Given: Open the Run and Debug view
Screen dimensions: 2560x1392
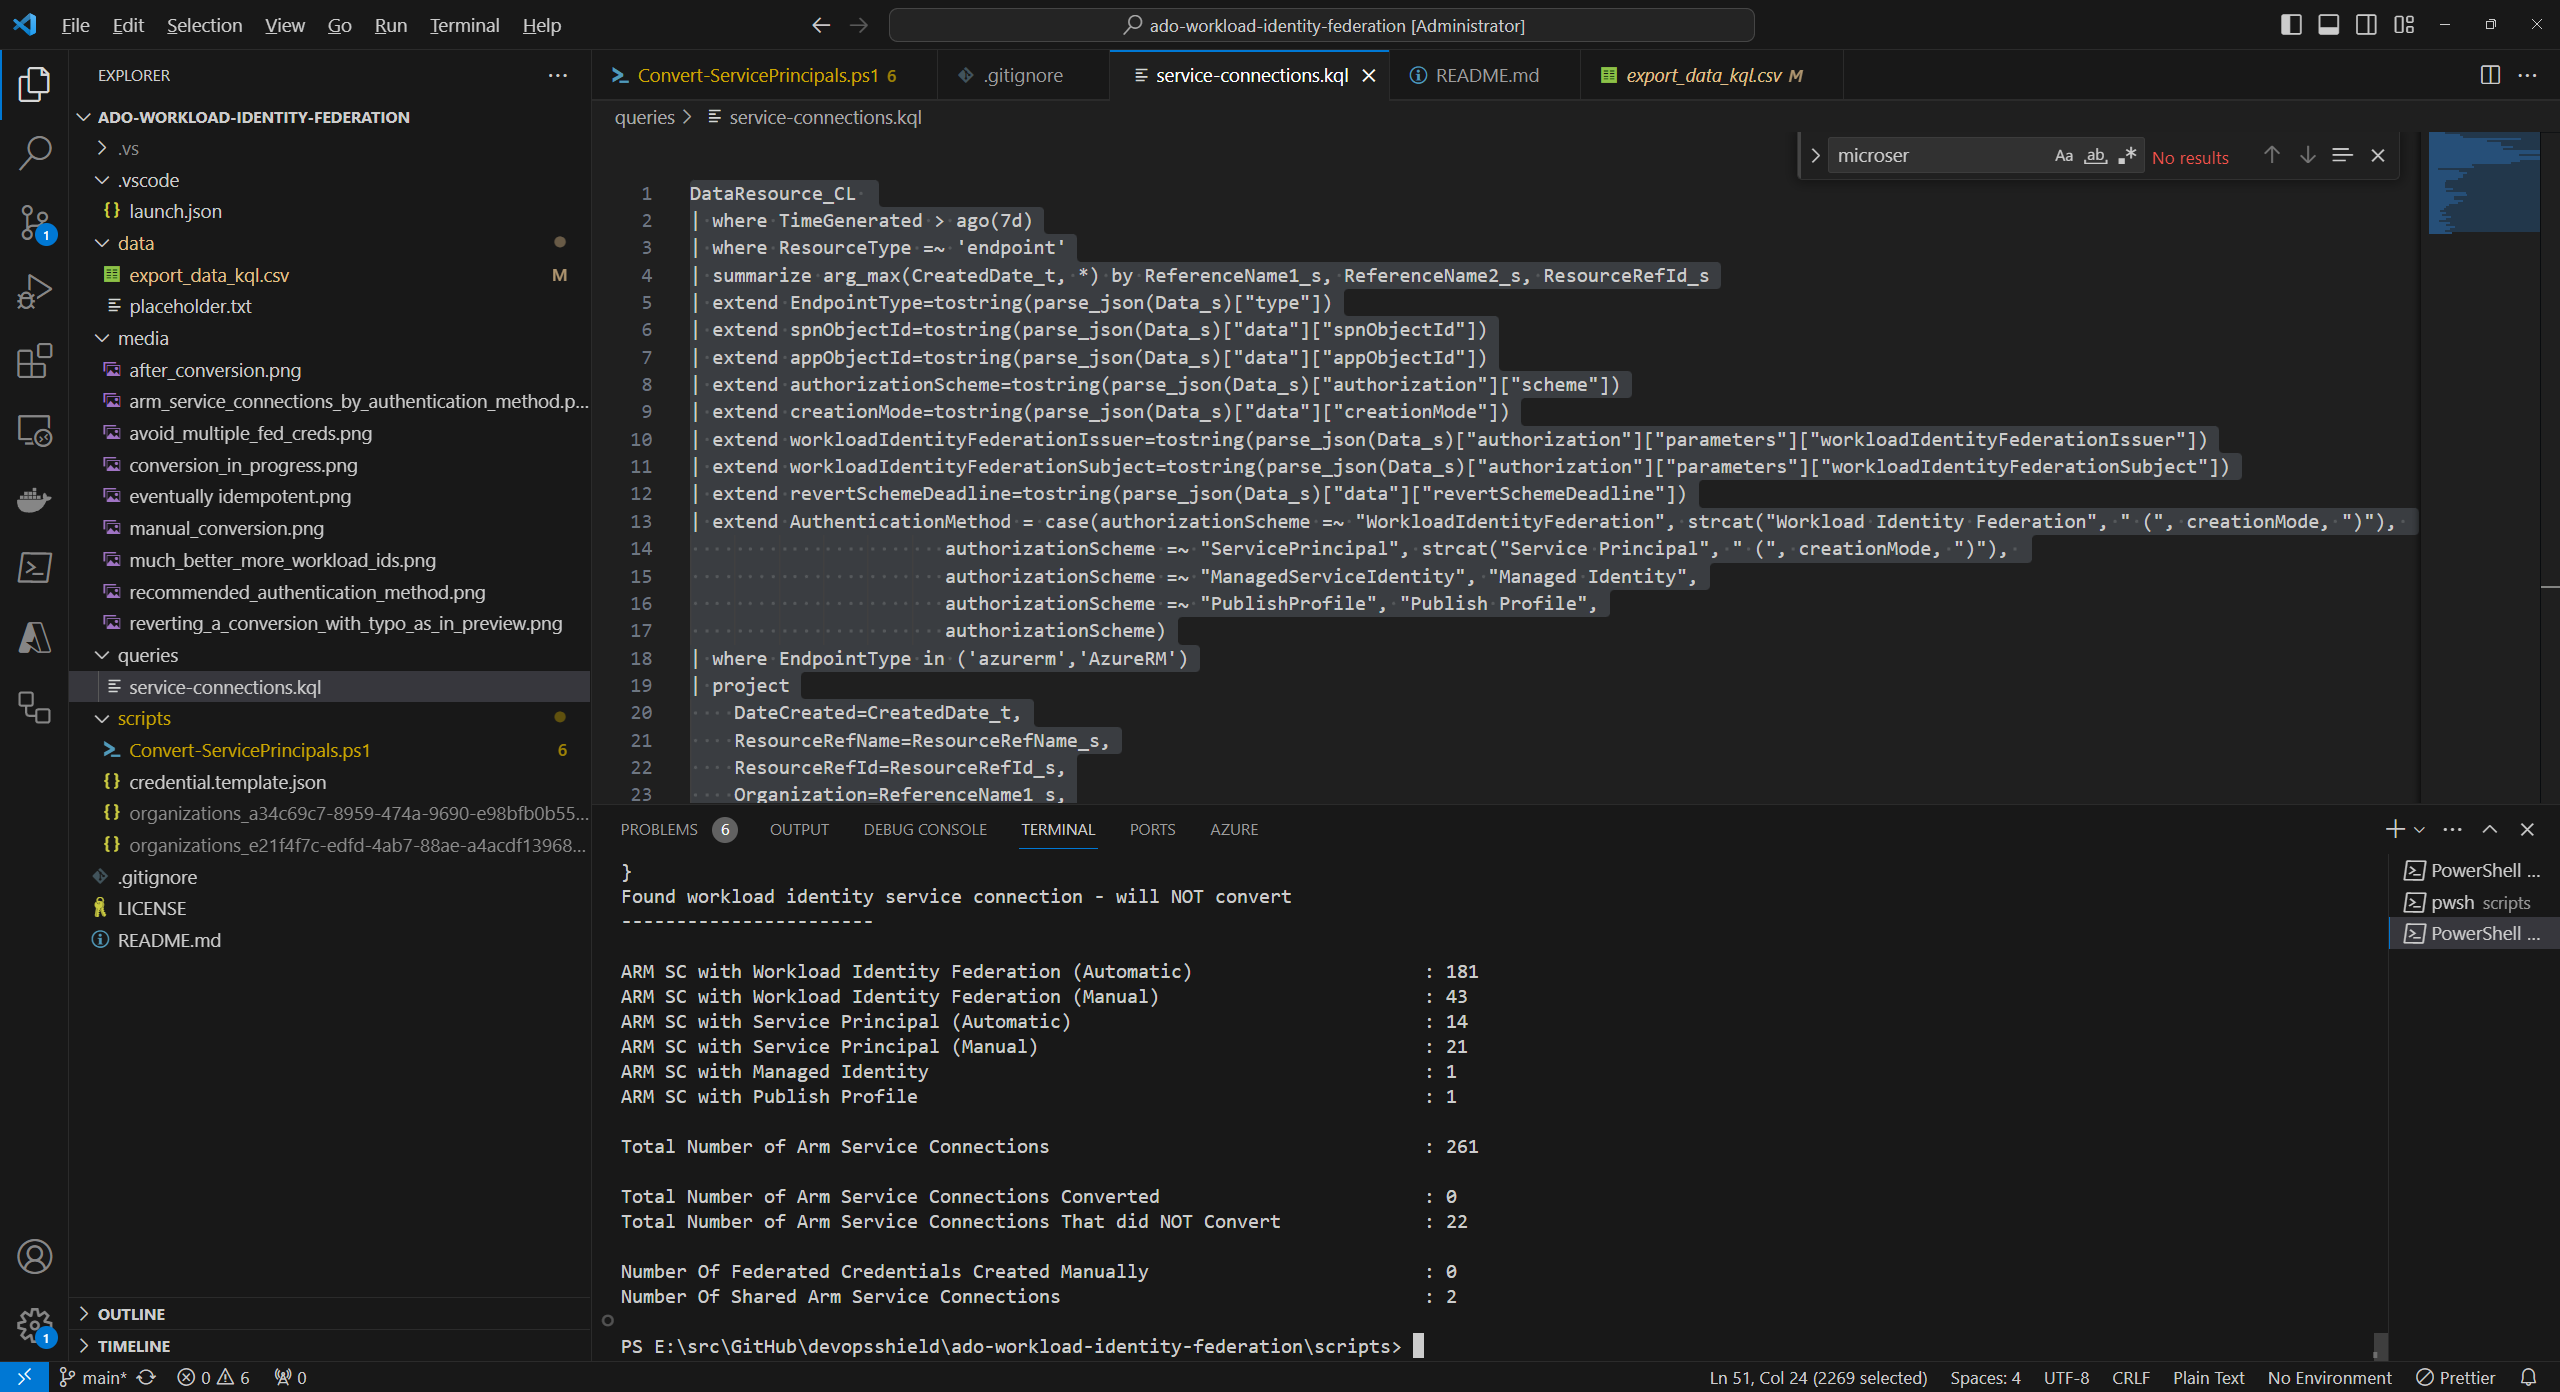Looking at the screenshot, I should (x=34, y=291).
